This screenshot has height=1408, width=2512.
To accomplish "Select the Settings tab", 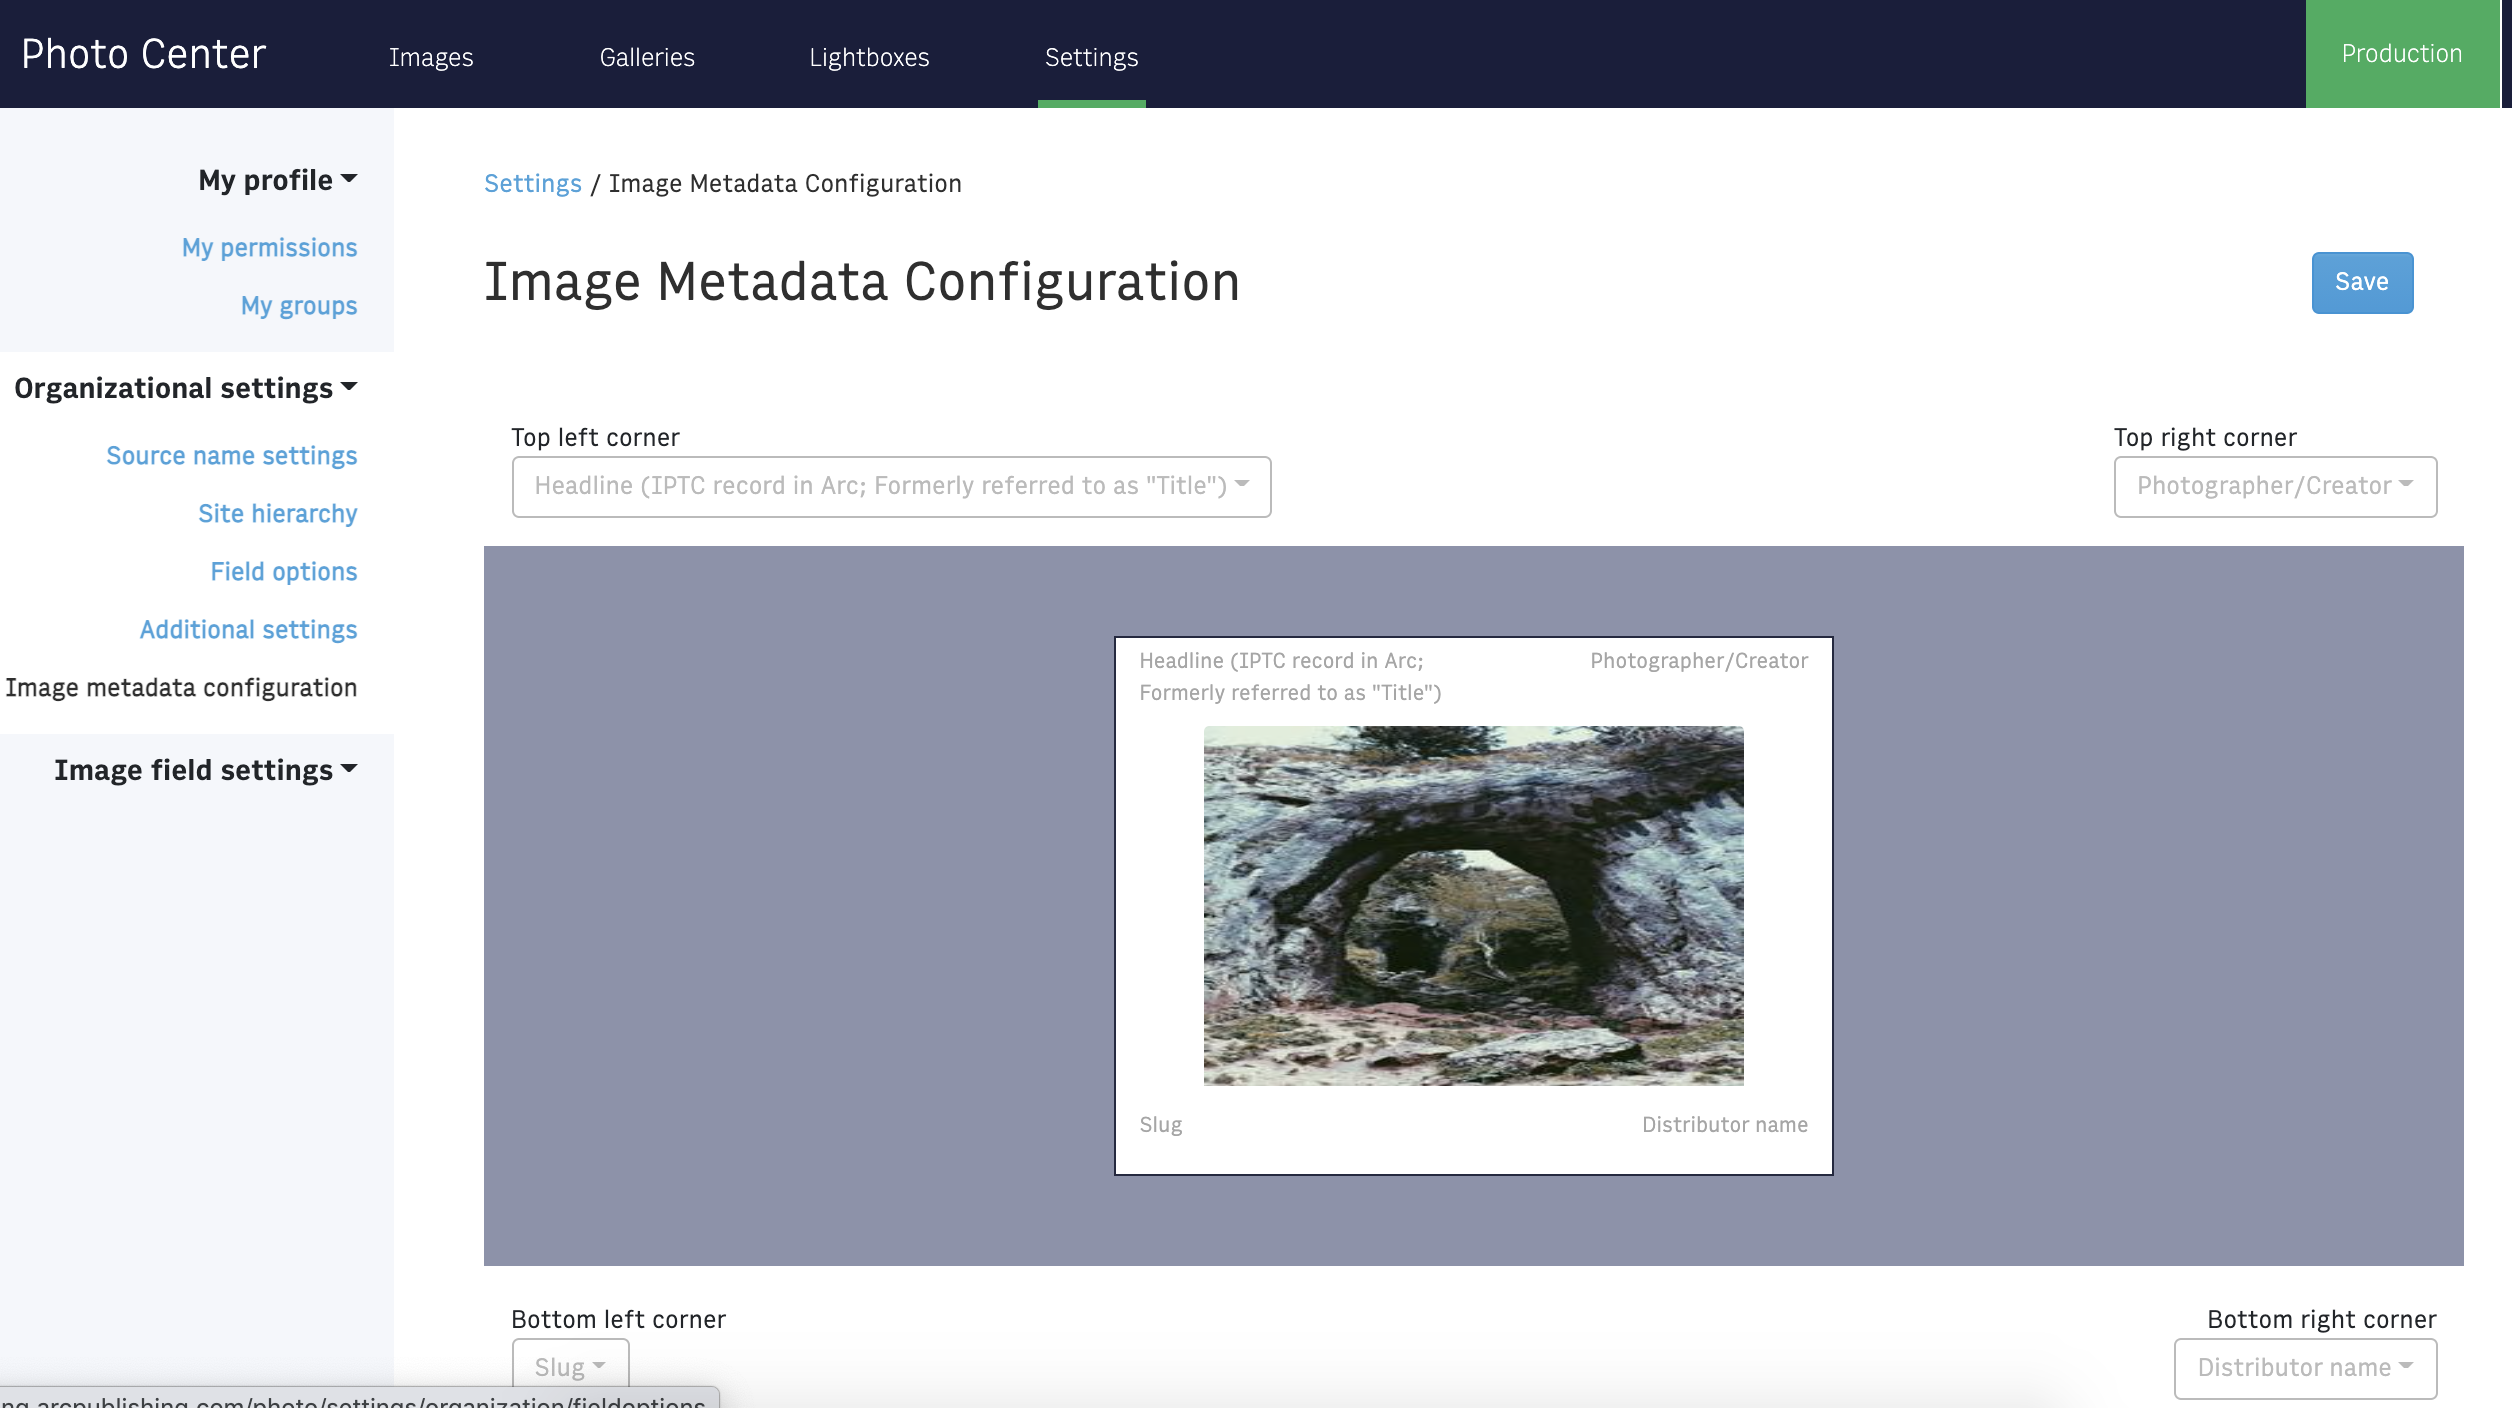I will point(1091,57).
